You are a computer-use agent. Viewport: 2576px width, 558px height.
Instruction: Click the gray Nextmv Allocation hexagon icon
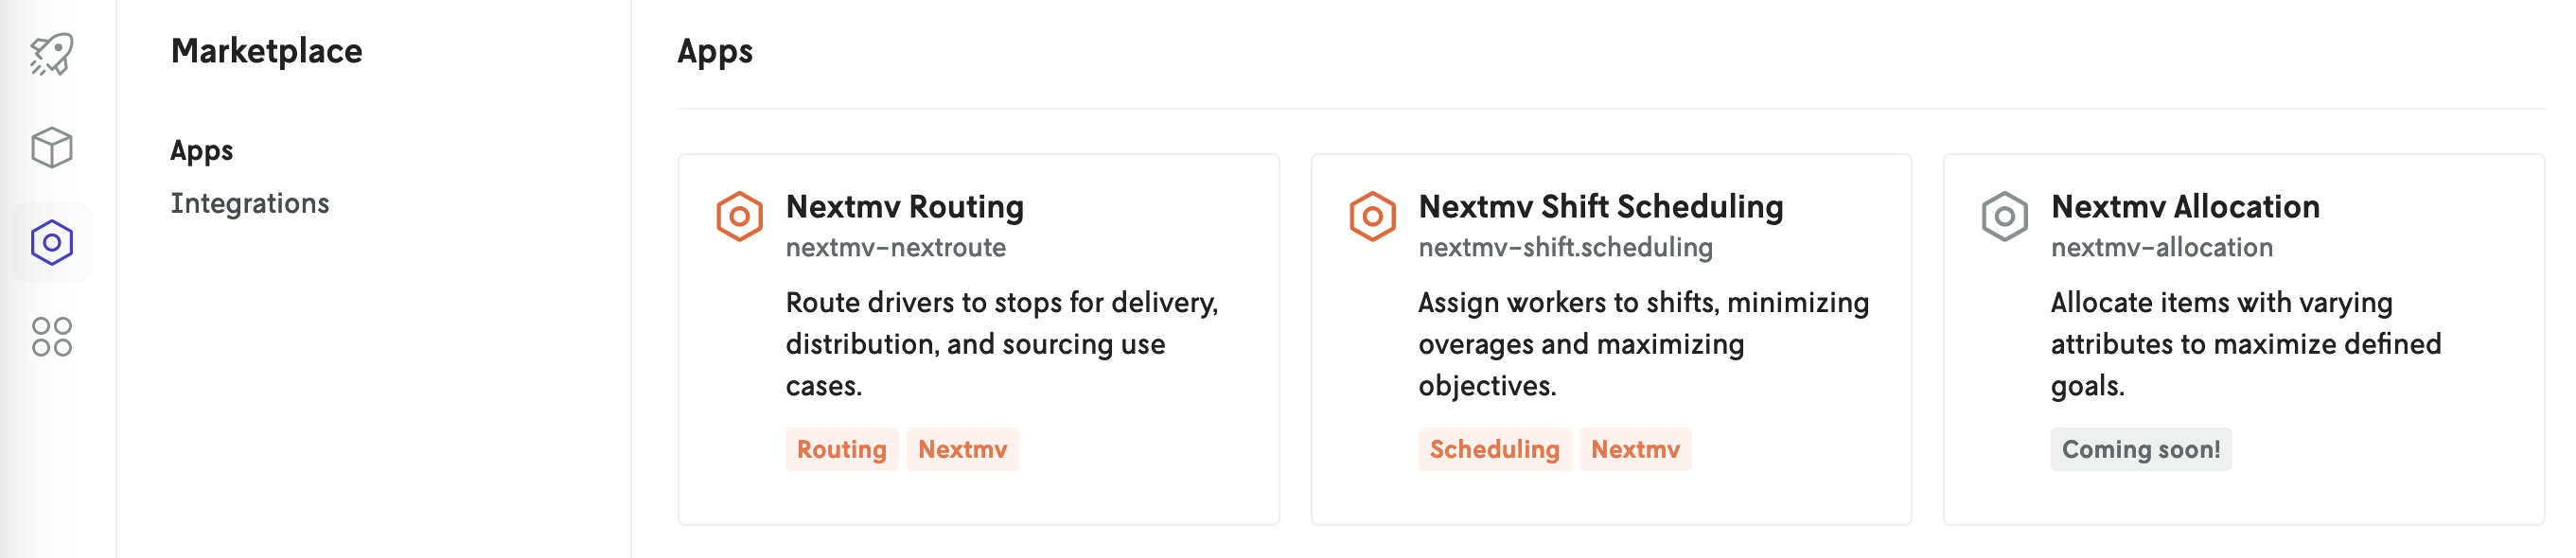click(2004, 216)
